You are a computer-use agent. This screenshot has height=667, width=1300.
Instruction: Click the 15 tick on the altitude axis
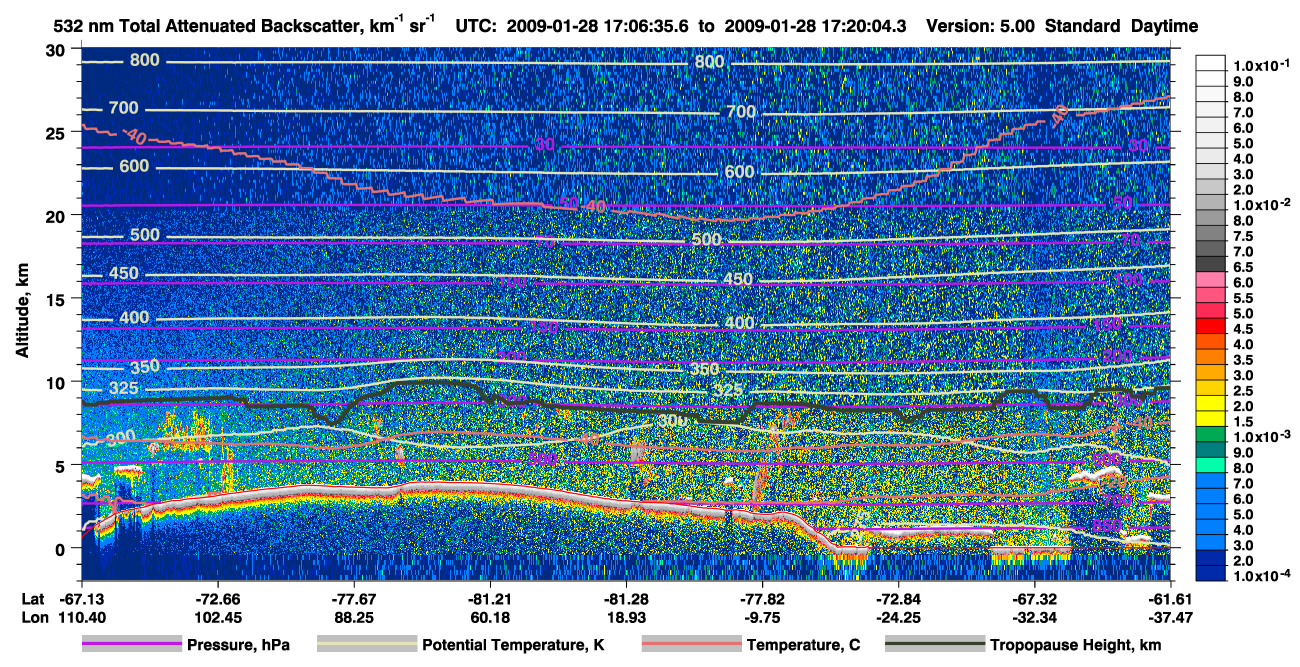(x=57, y=298)
